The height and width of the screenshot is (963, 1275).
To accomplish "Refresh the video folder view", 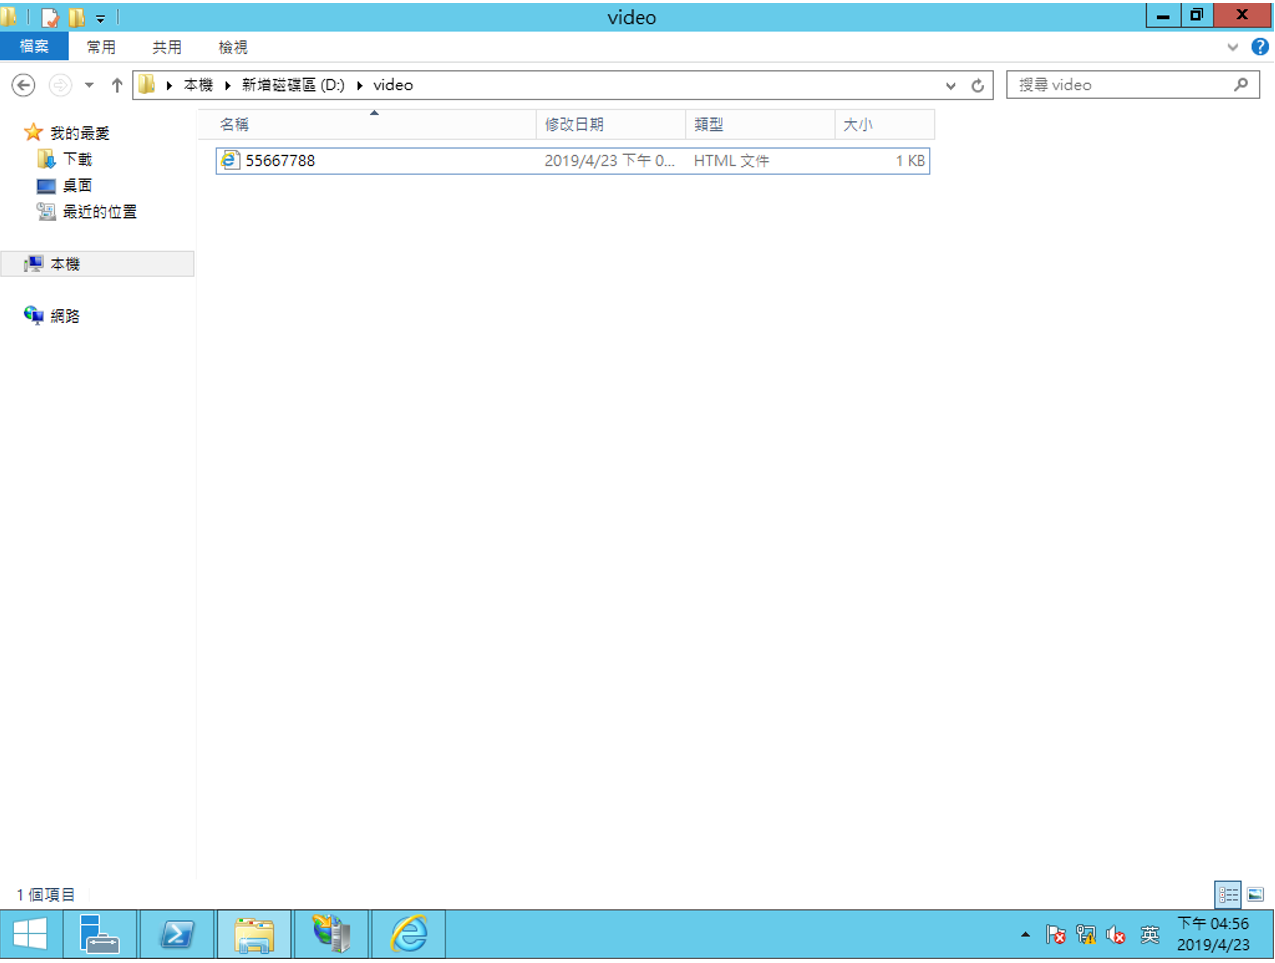I will click(978, 85).
